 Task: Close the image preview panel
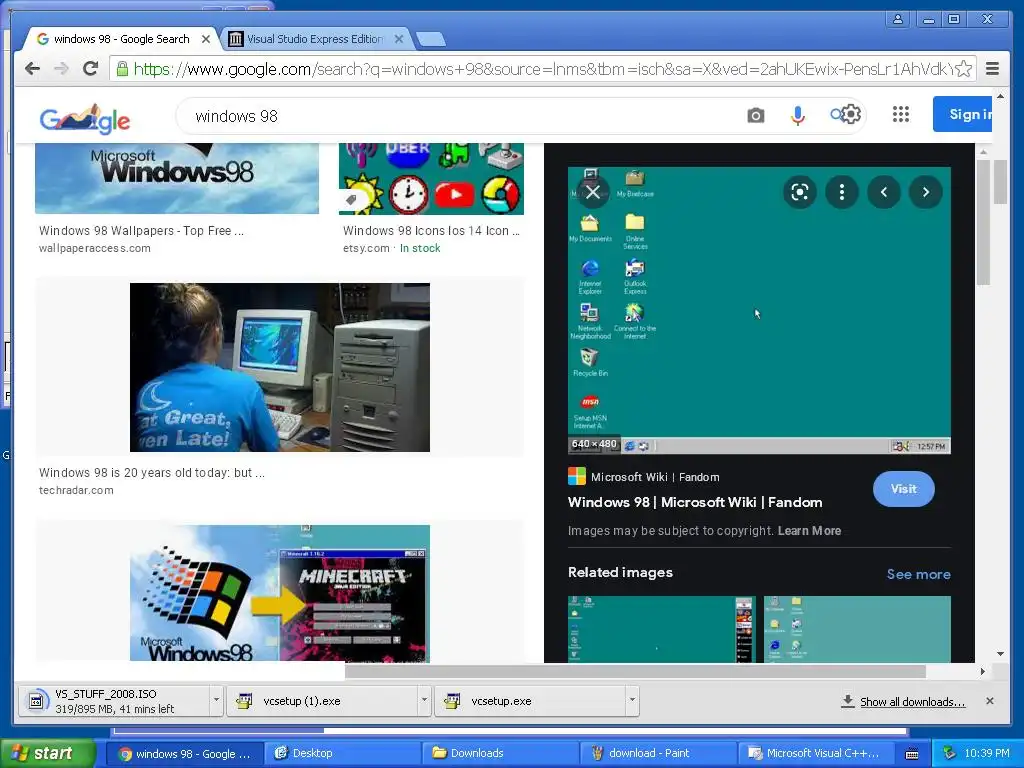[592, 192]
